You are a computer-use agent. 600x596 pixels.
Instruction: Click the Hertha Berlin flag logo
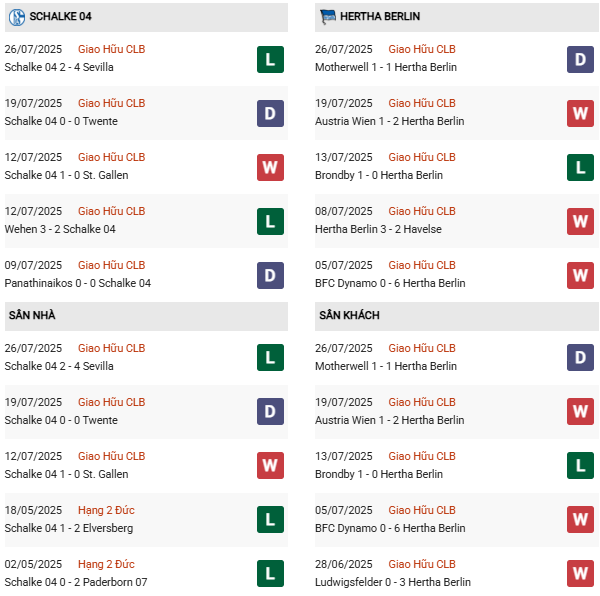tap(327, 17)
